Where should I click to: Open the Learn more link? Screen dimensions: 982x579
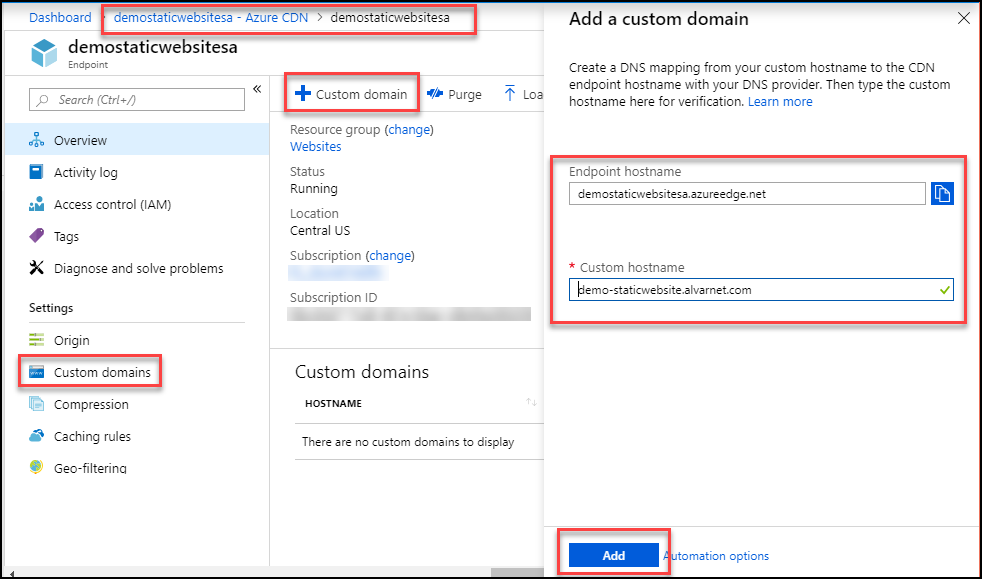pyautogui.click(x=780, y=101)
